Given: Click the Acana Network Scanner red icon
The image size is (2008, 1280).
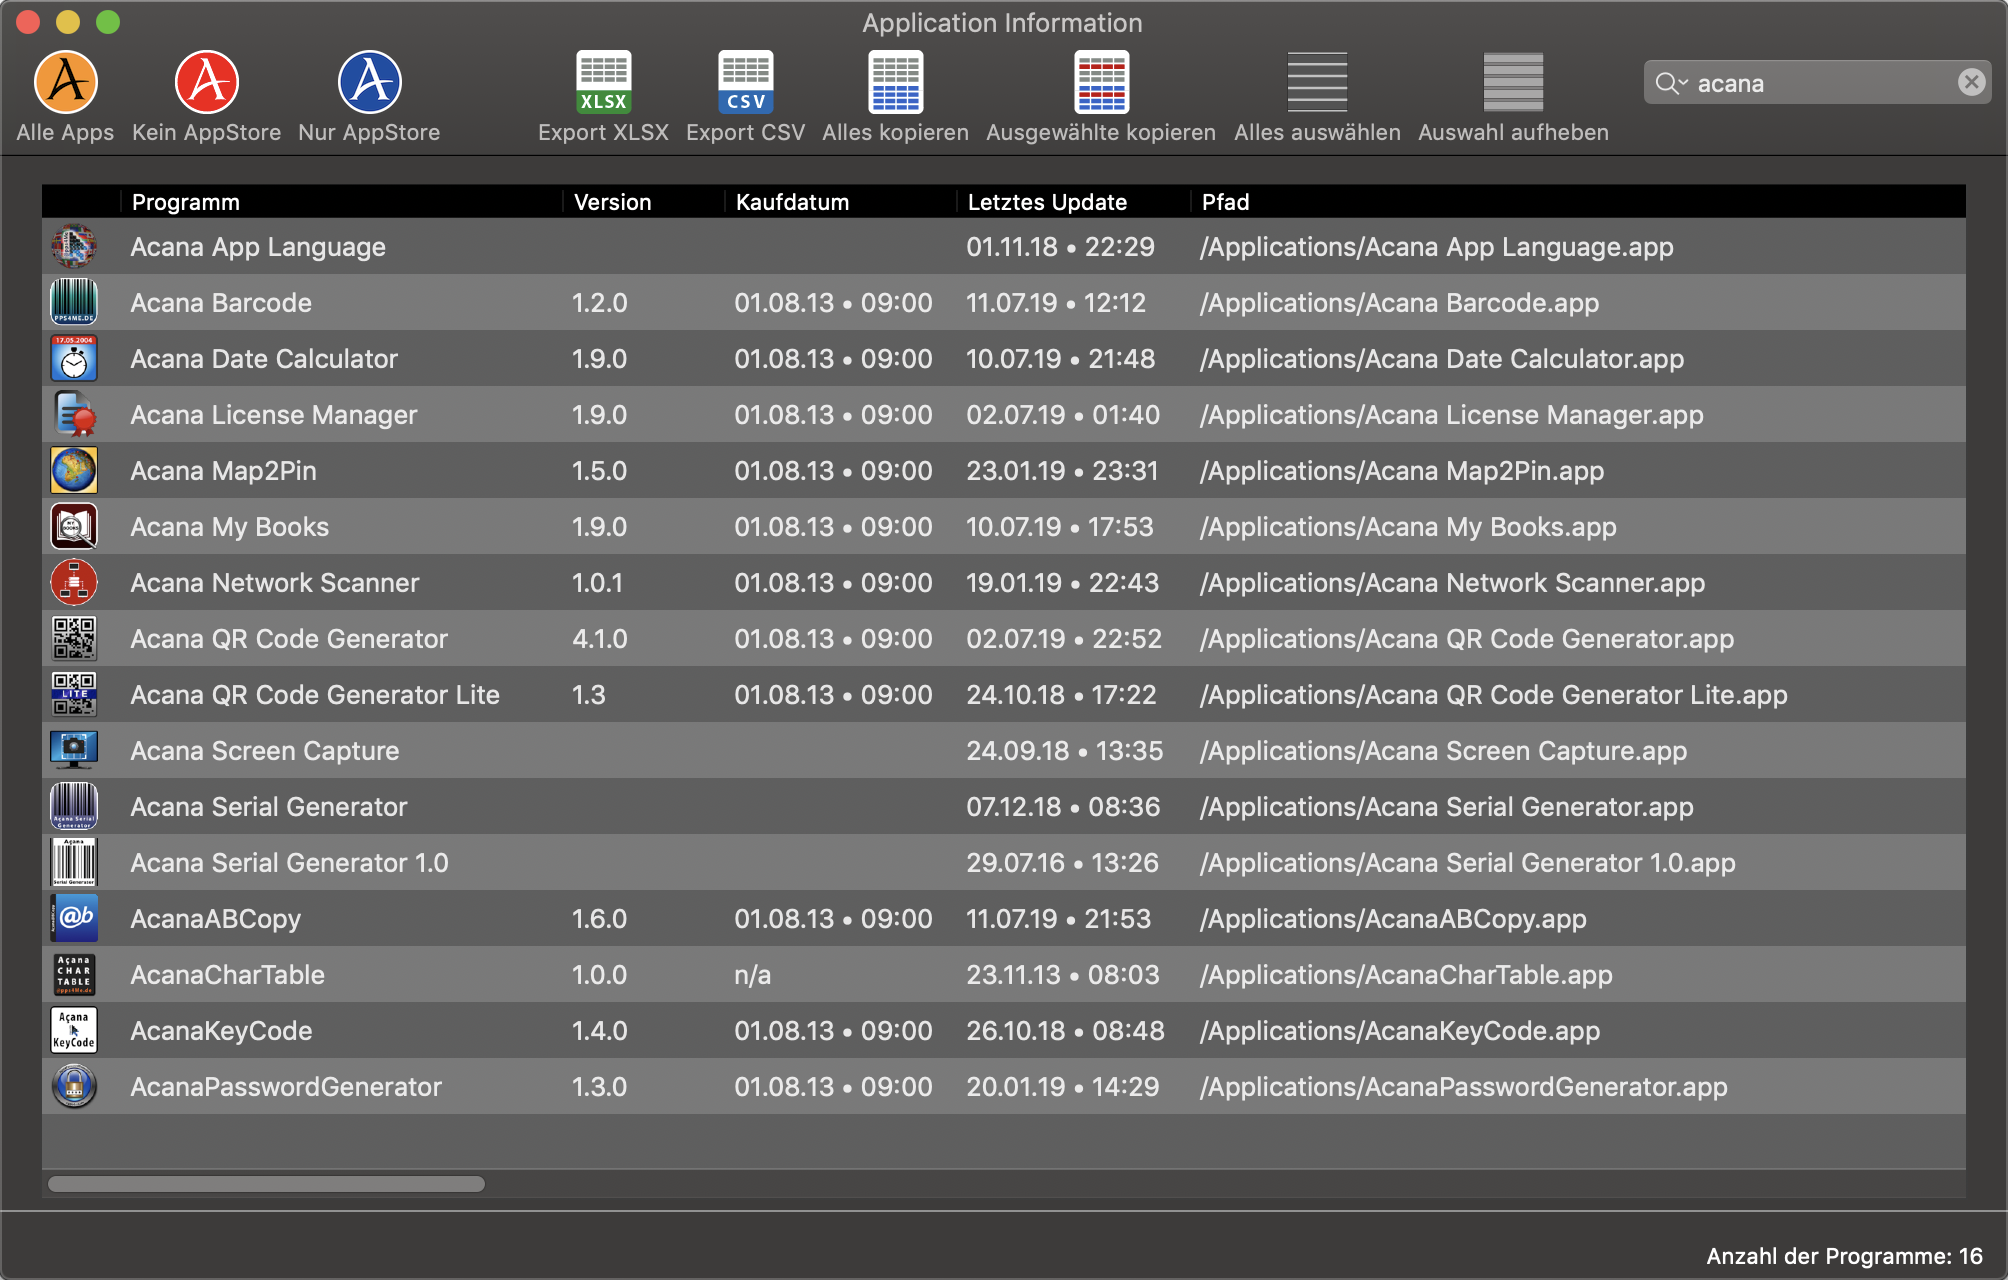Looking at the screenshot, I should (74, 582).
